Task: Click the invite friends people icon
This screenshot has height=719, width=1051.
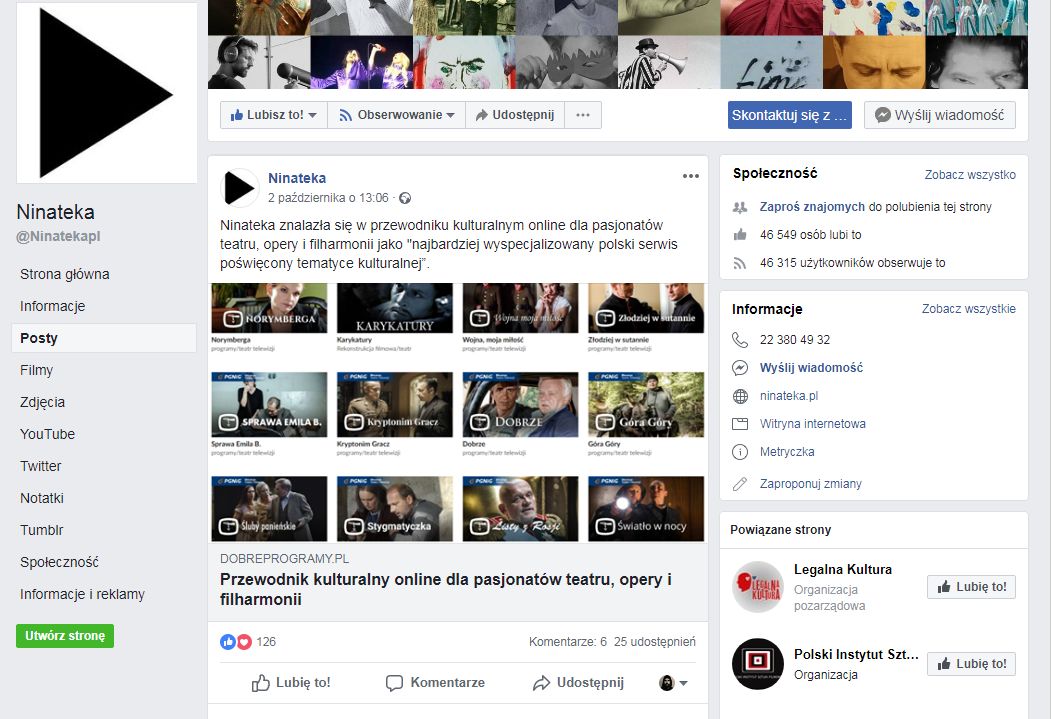Action: tap(740, 208)
